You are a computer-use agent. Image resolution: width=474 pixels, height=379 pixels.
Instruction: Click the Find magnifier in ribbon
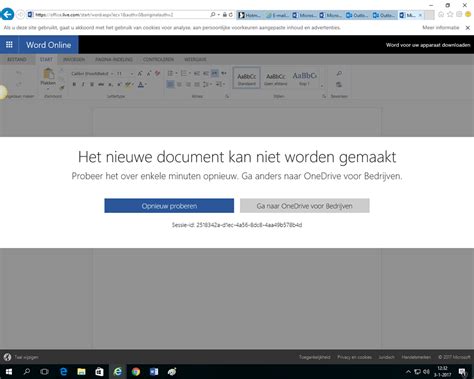(339, 73)
